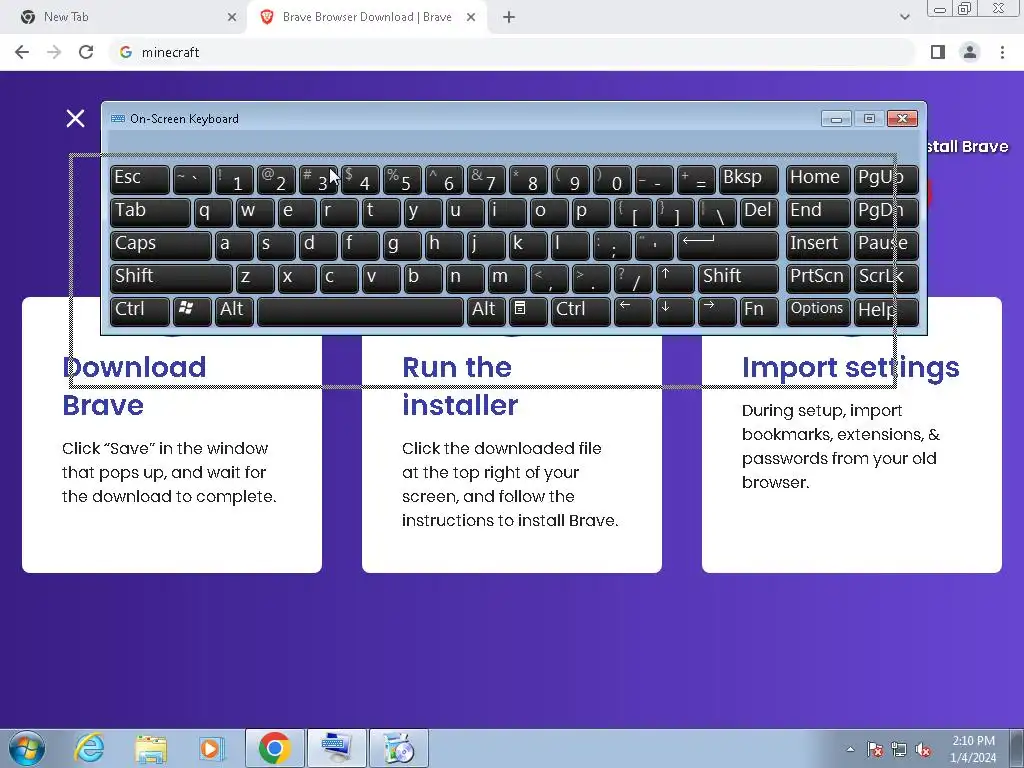
Task: Click the spacebar key
Action: 360,310
